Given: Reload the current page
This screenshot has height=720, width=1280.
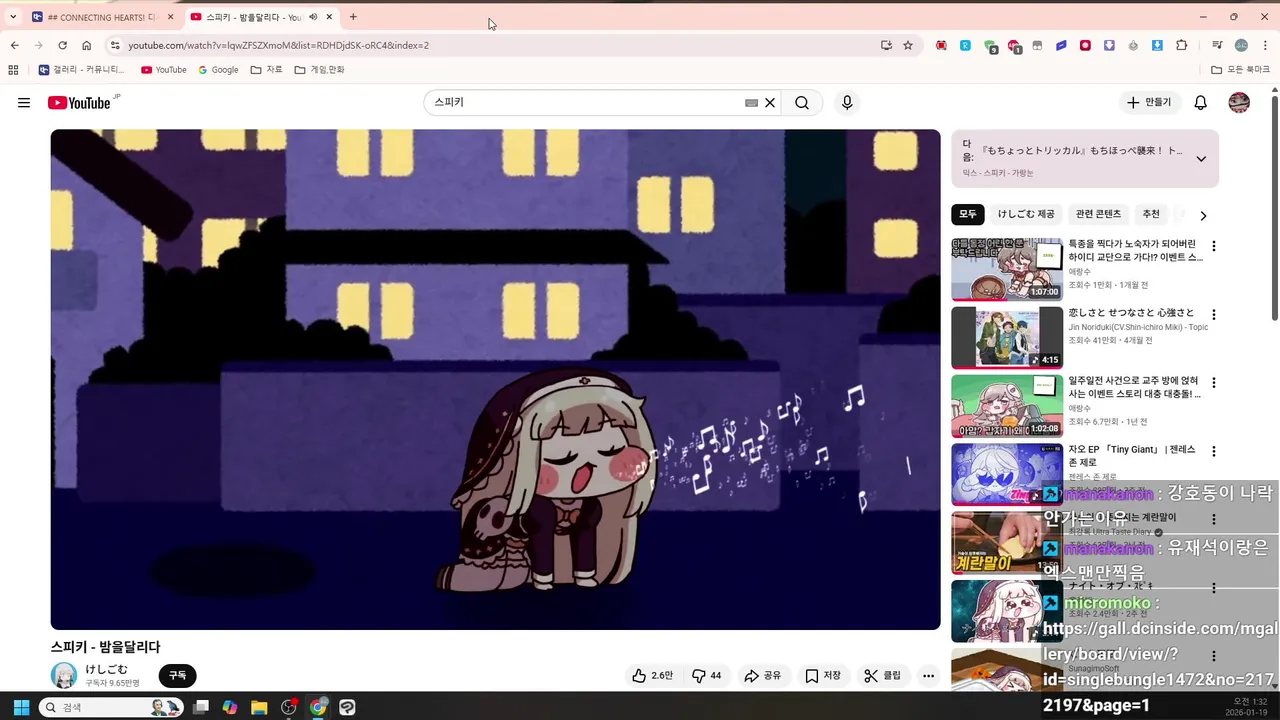Looking at the screenshot, I should point(62,45).
